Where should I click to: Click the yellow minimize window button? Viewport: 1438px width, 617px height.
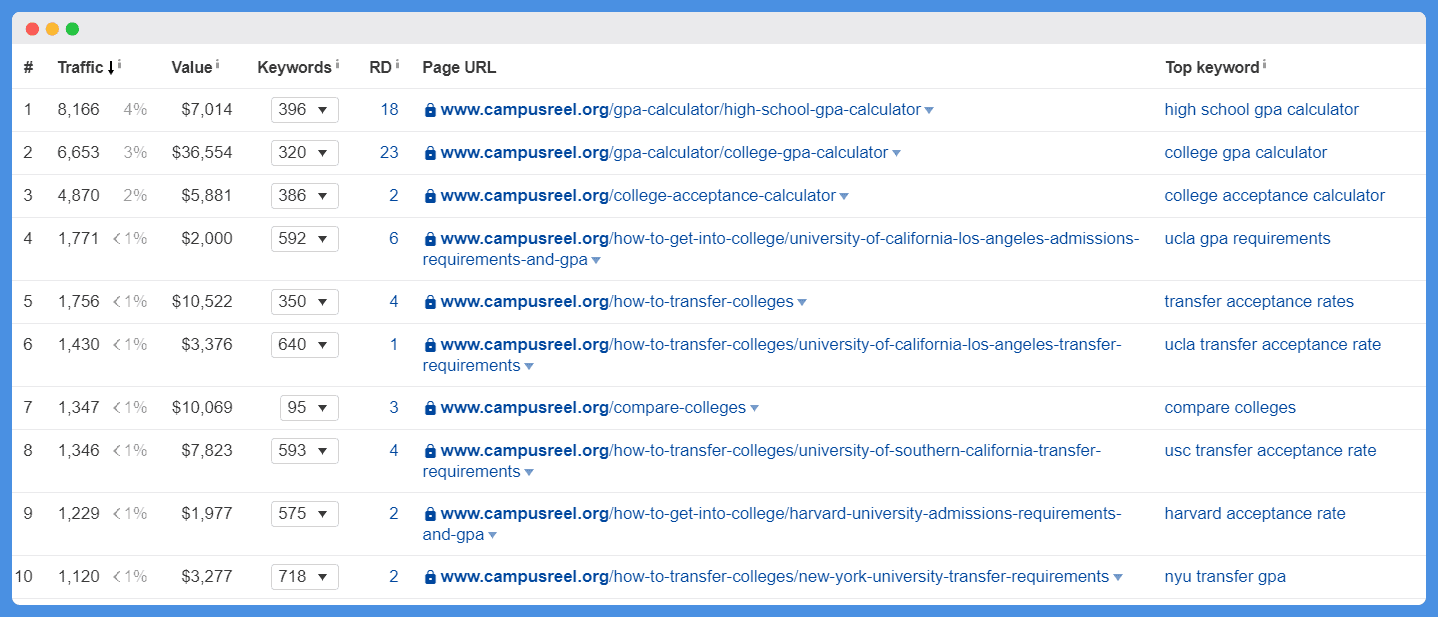pos(52,29)
